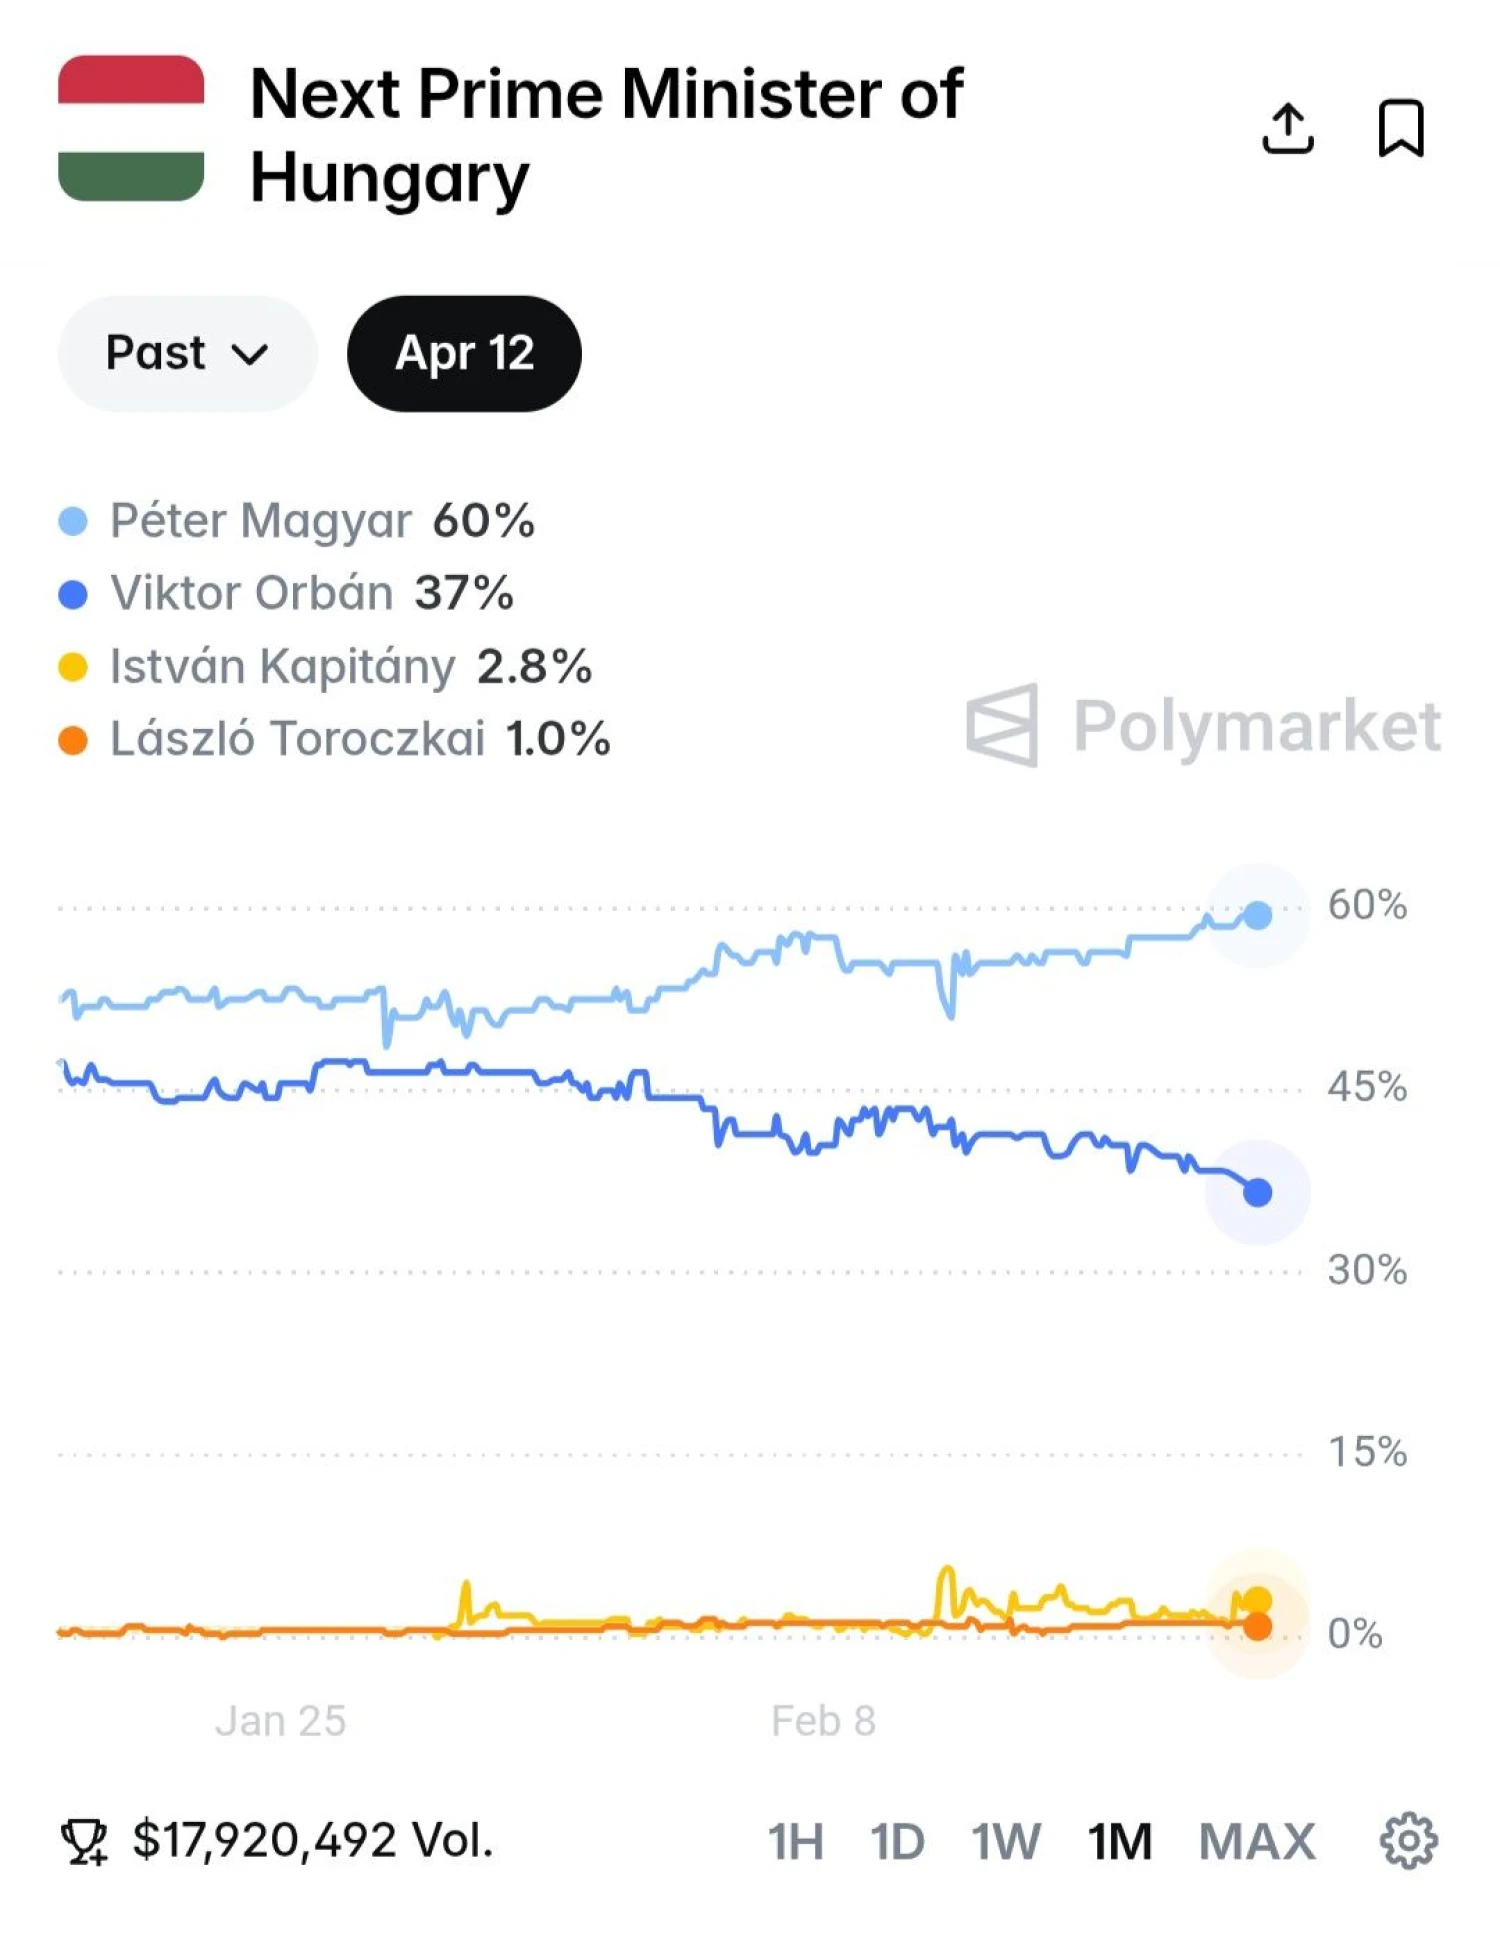The image size is (1500, 1933).
Task: Tap the Hungary flag icon
Action: [x=131, y=128]
